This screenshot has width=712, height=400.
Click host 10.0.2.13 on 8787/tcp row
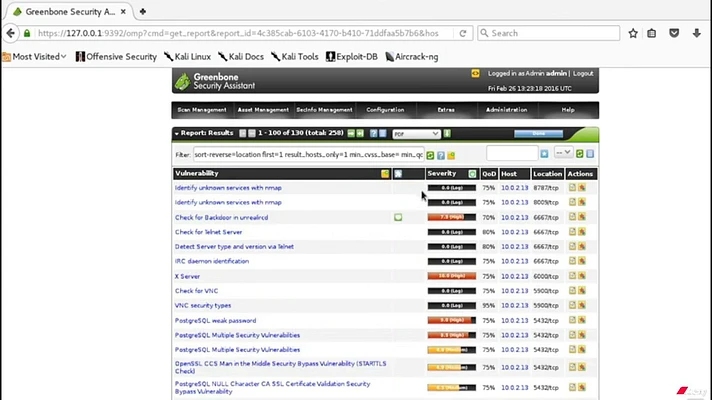(514, 188)
